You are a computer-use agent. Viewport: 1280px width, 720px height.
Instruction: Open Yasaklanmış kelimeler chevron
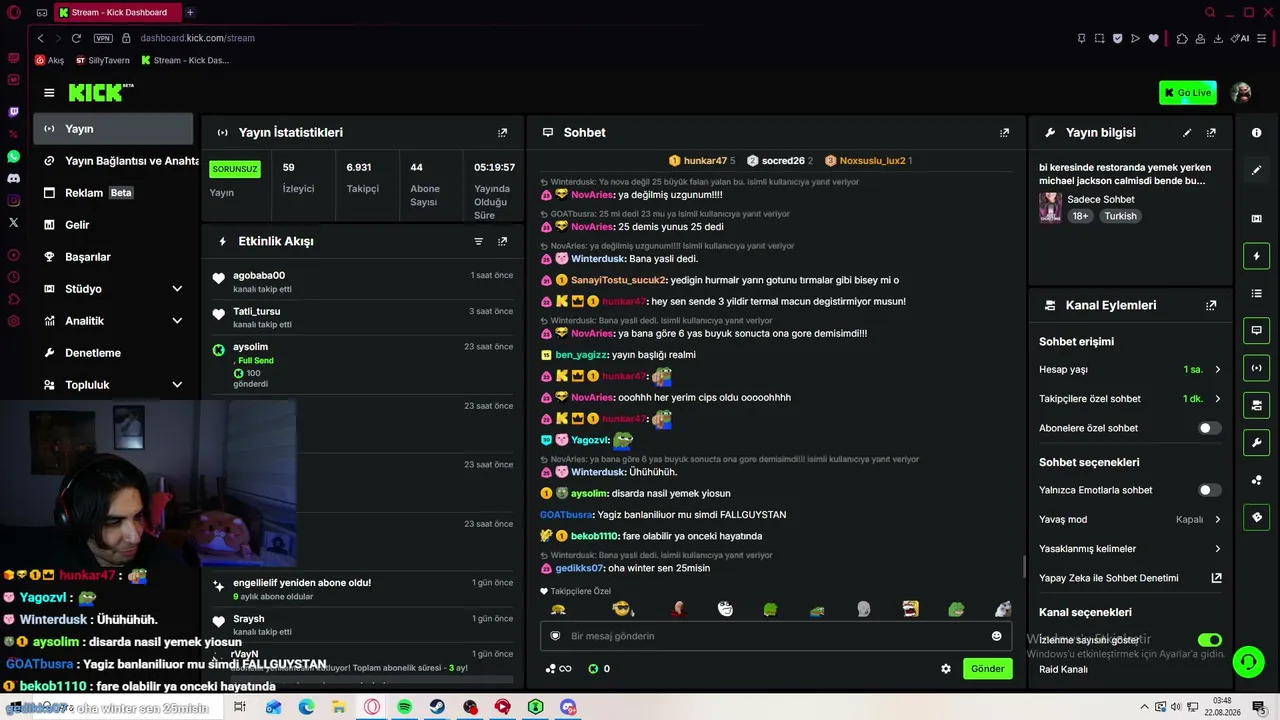click(1217, 549)
